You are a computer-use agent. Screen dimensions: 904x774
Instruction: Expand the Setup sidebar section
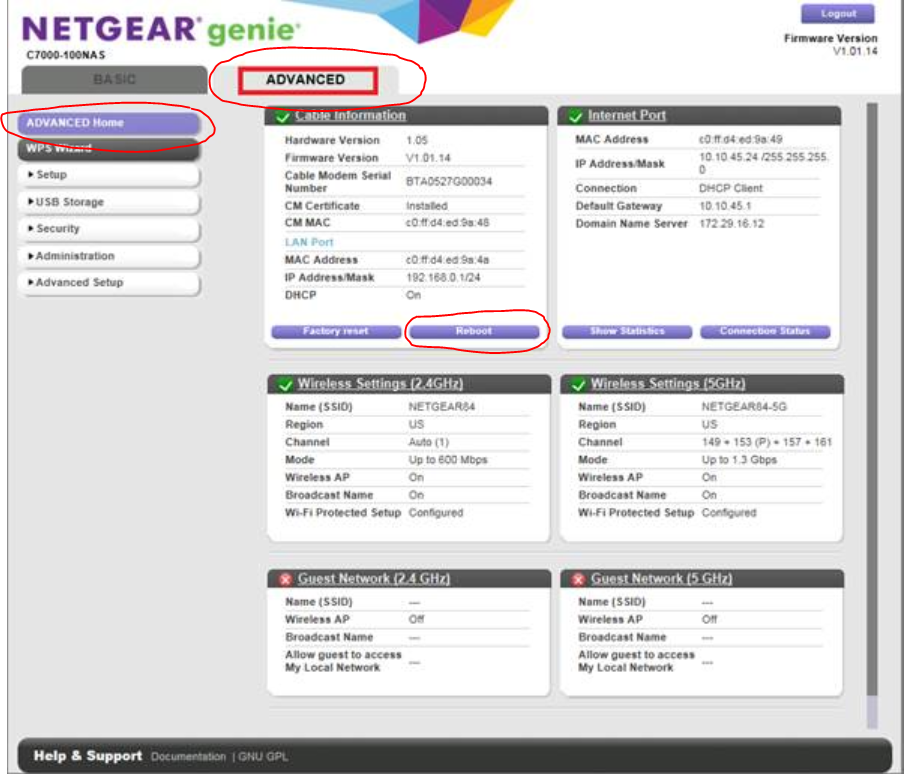pos(110,175)
